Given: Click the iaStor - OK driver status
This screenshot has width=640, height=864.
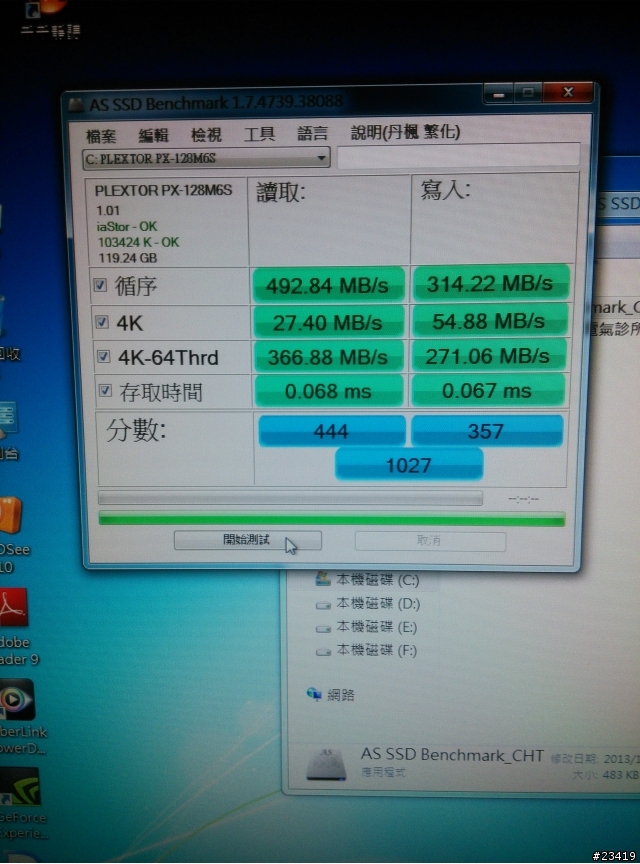Looking at the screenshot, I should click(127, 226).
